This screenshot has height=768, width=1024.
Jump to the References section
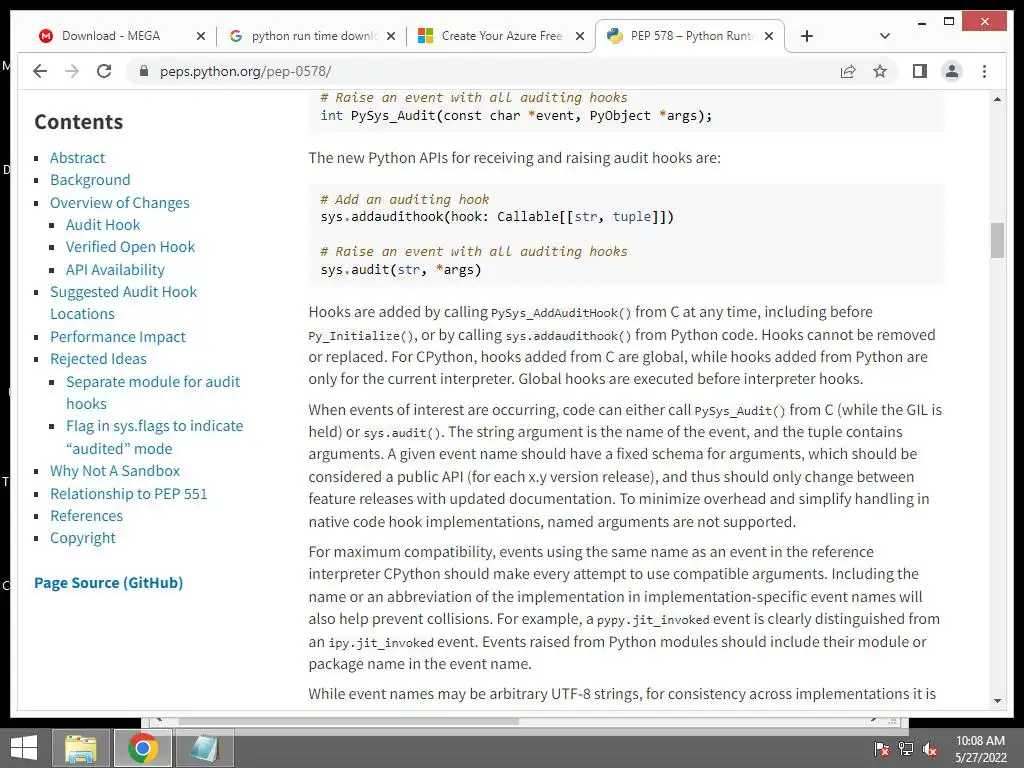(86, 516)
